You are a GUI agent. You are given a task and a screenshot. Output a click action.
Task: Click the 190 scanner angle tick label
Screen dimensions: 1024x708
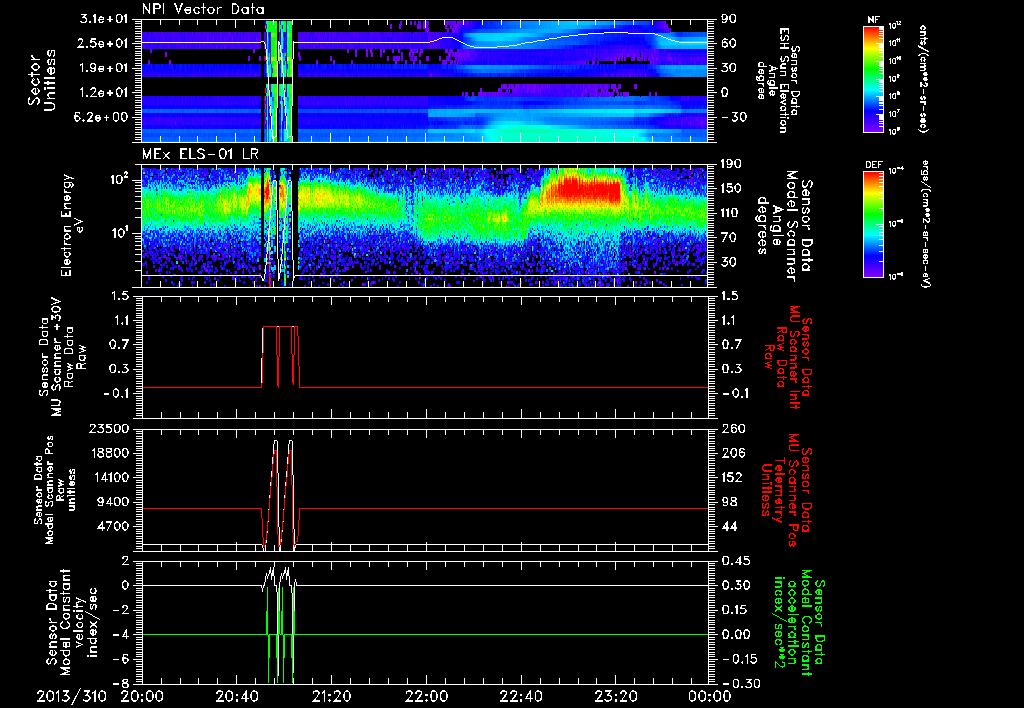732,163
